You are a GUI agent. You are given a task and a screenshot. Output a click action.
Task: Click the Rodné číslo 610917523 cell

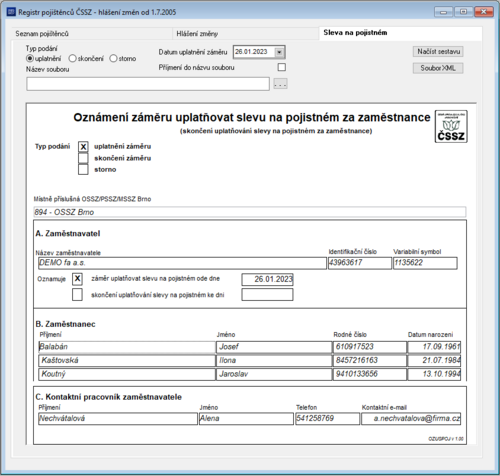point(370,347)
